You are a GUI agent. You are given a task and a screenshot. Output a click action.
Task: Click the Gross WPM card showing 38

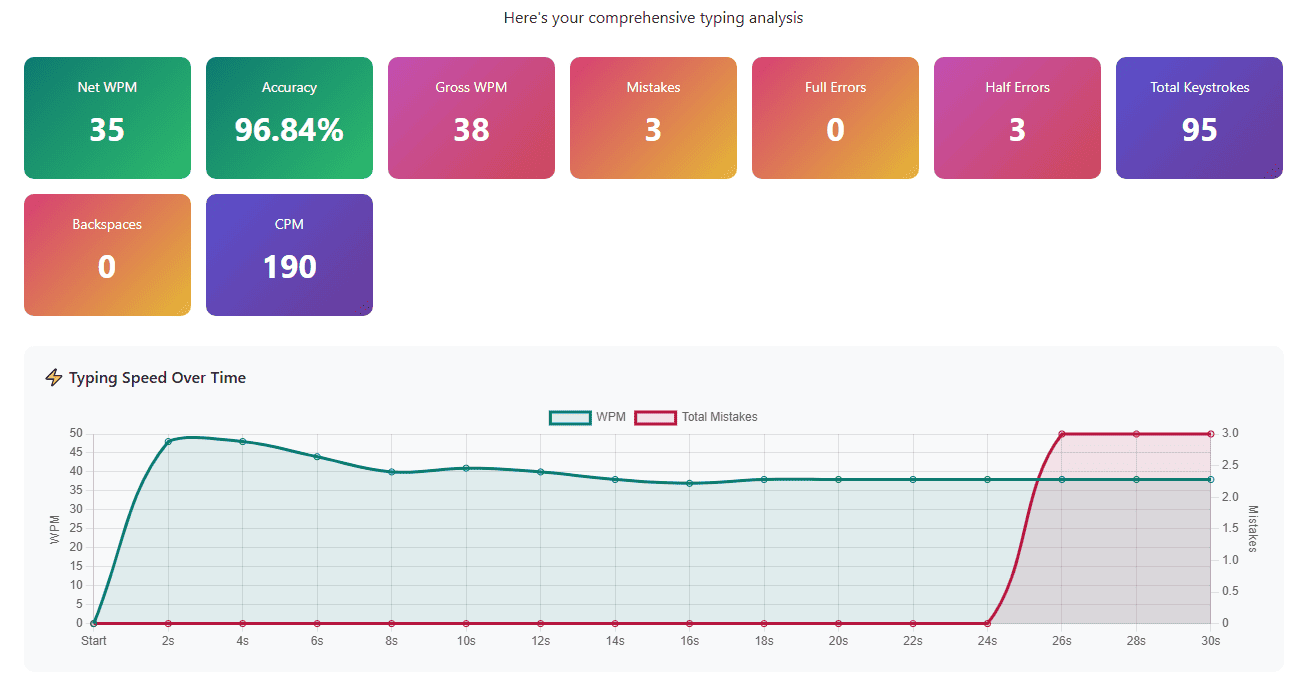[471, 117]
